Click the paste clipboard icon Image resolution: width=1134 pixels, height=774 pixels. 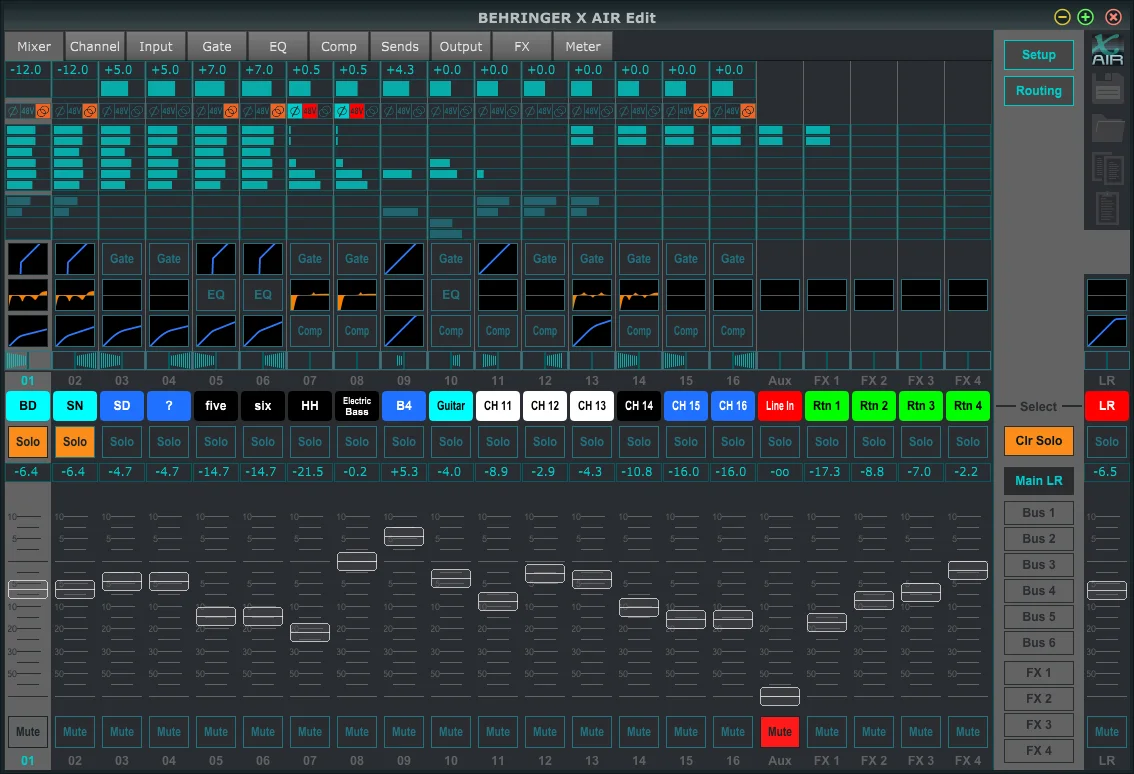(x=1107, y=207)
